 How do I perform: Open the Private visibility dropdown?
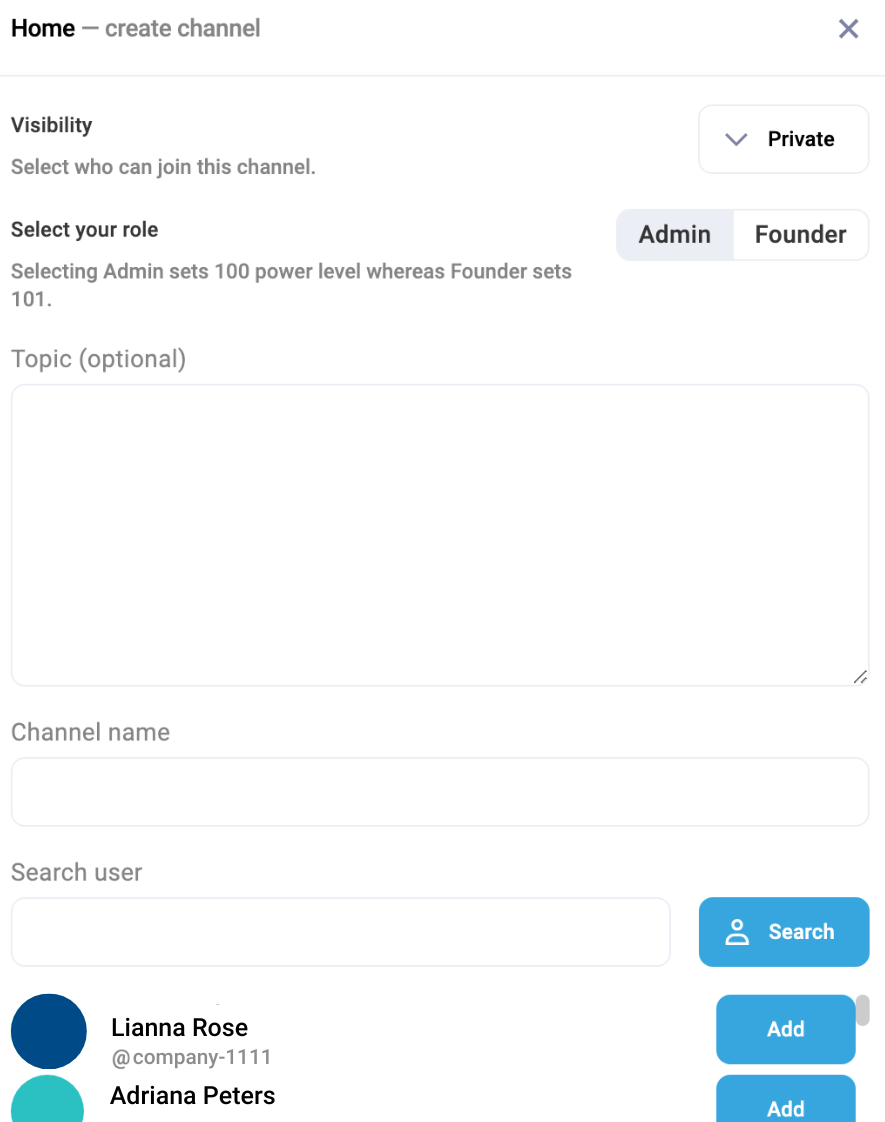click(x=783, y=140)
